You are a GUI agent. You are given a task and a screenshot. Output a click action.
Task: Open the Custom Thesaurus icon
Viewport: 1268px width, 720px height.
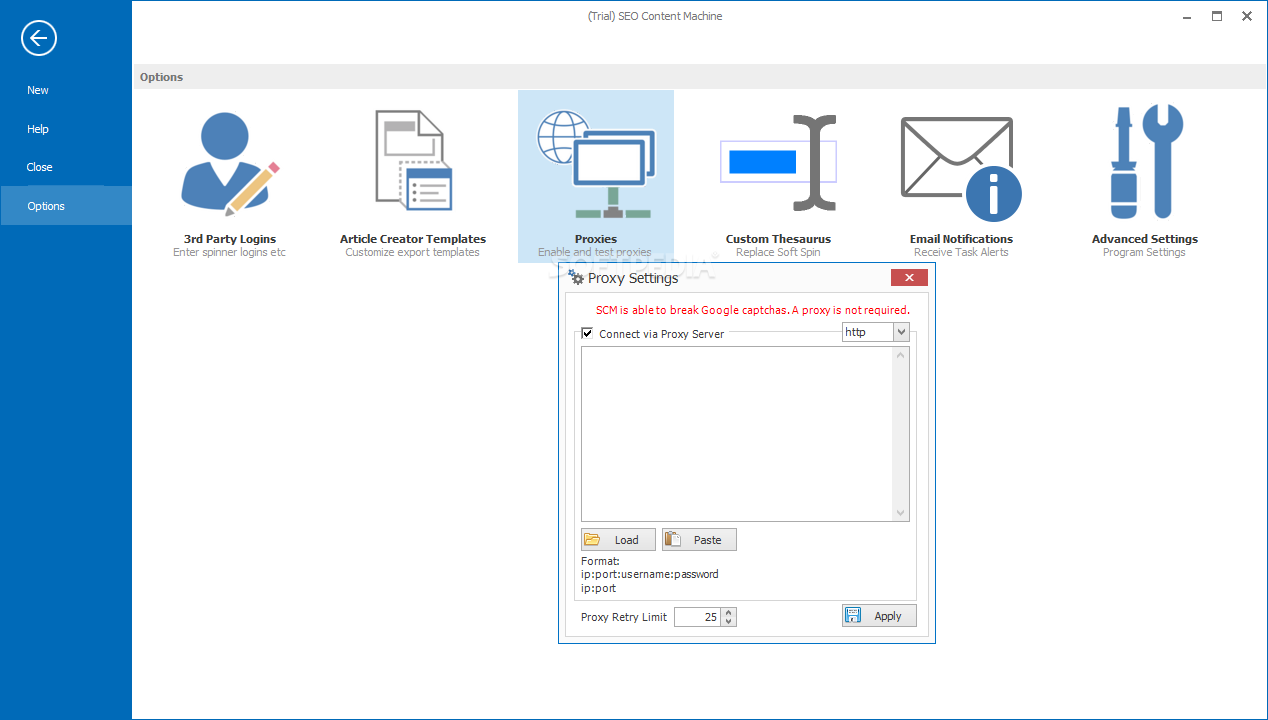coord(778,162)
